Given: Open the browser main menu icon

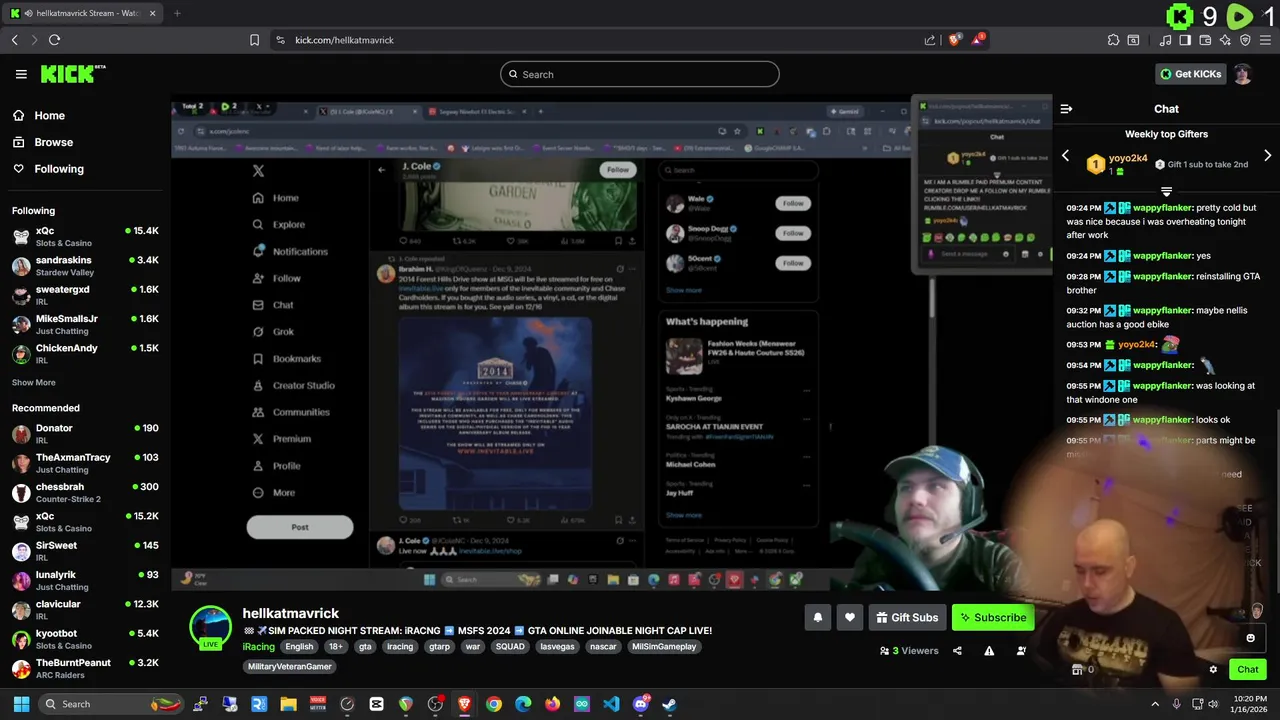Looking at the screenshot, I should click(1265, 40).
